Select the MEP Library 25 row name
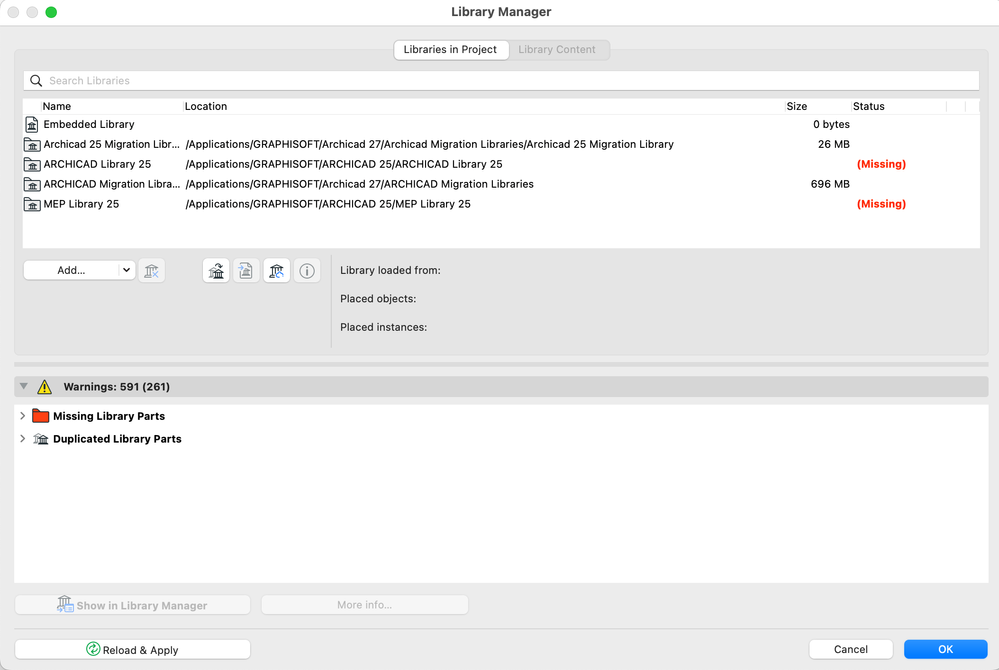 click(81, 204)
